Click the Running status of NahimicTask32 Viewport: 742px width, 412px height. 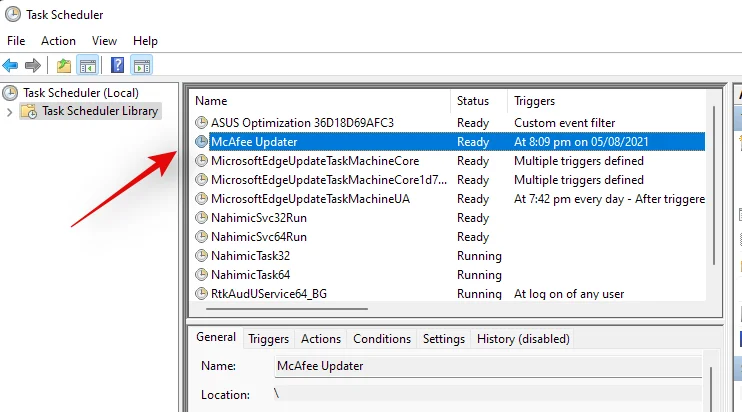(x=479, y=256)
